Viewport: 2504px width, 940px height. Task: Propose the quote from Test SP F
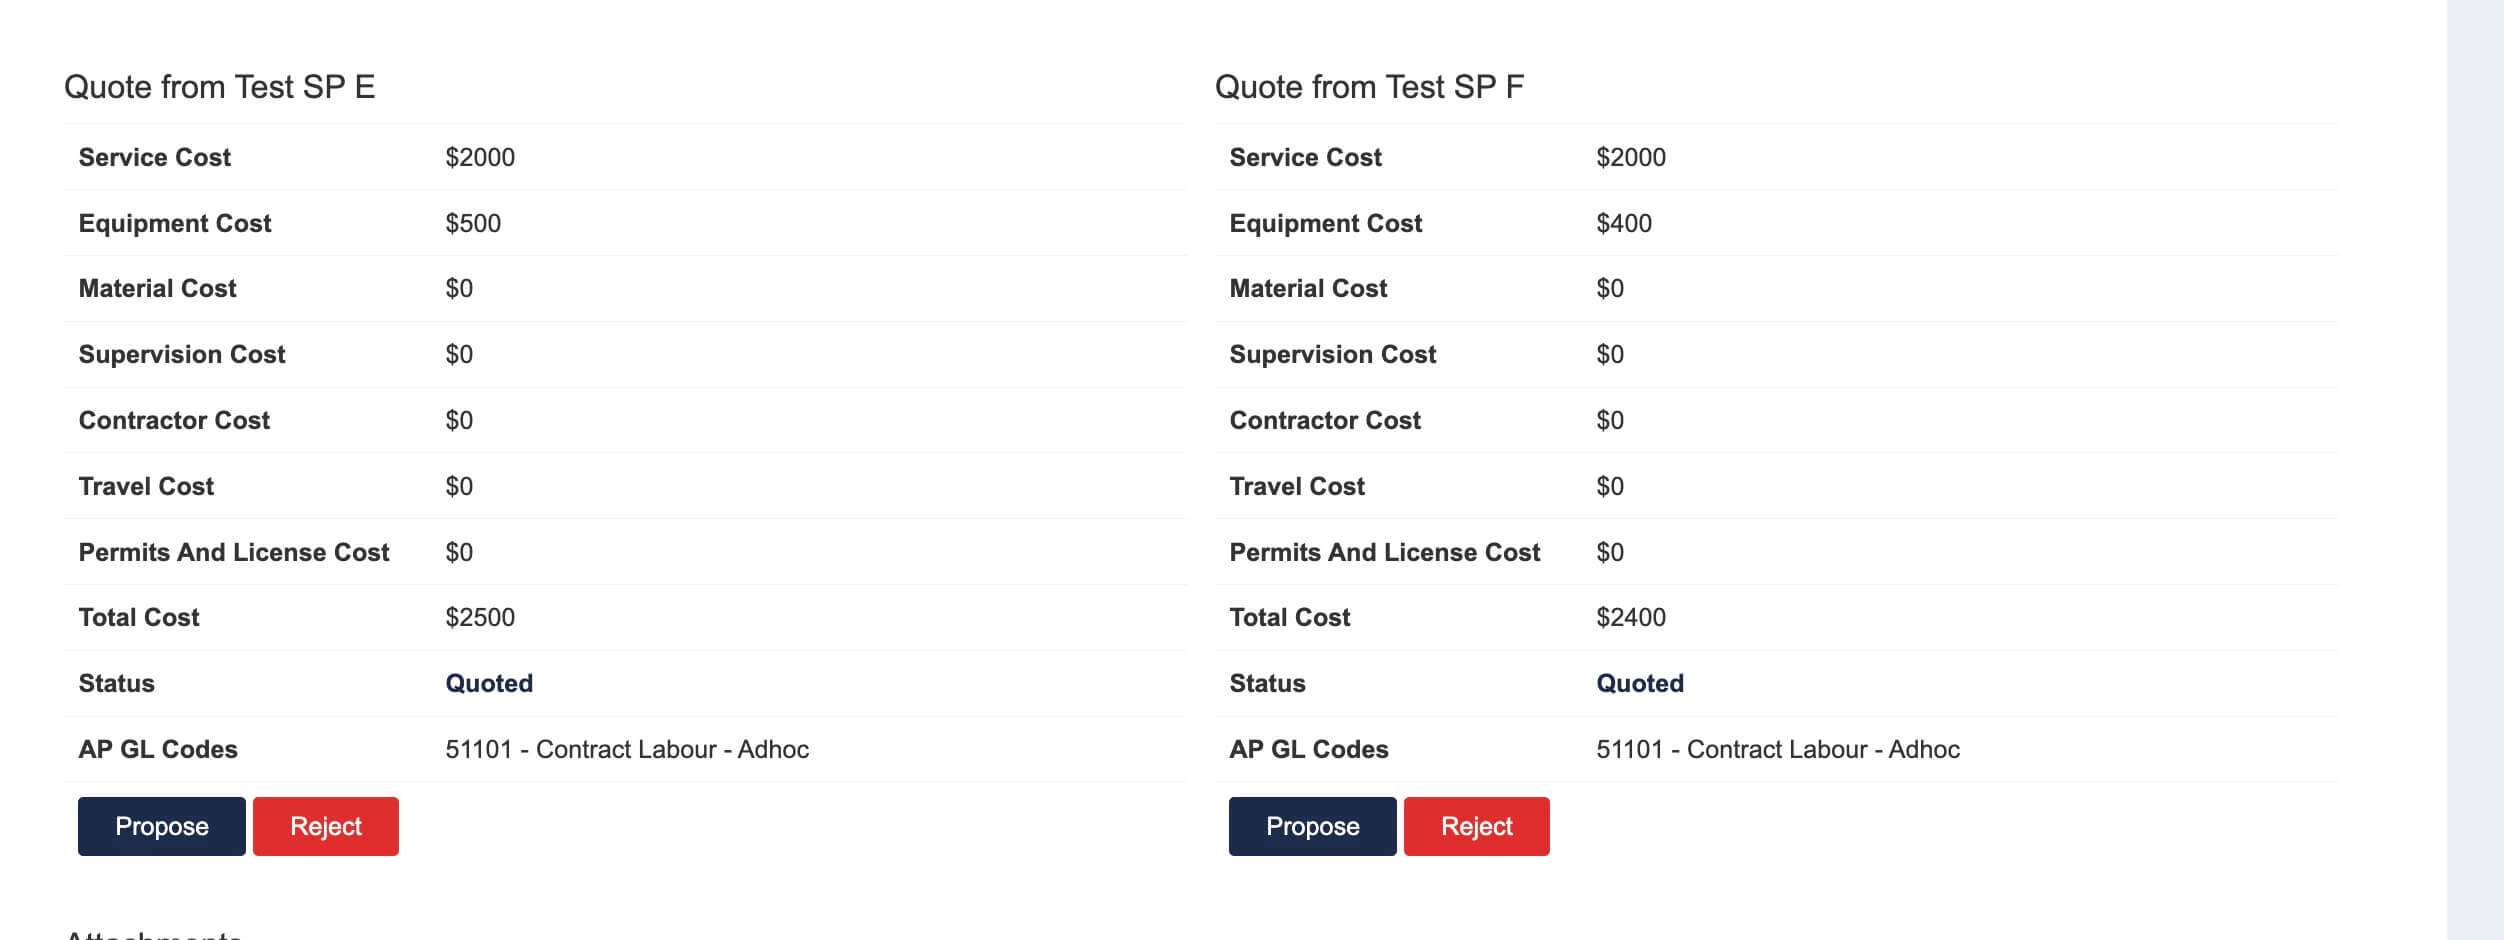point(1312,826)
